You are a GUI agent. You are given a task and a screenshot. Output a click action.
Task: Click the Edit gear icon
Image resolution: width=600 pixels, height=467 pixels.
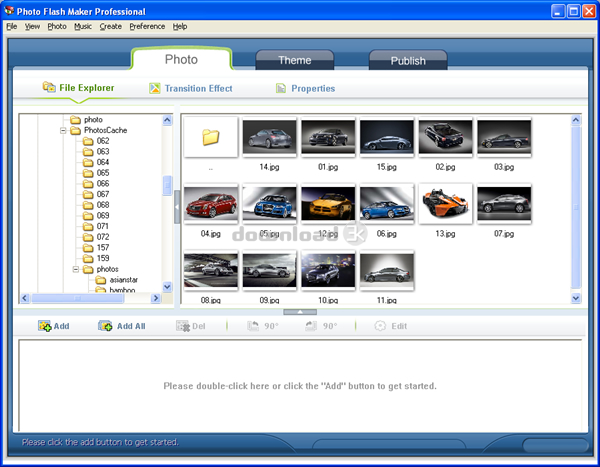point(380,326)
